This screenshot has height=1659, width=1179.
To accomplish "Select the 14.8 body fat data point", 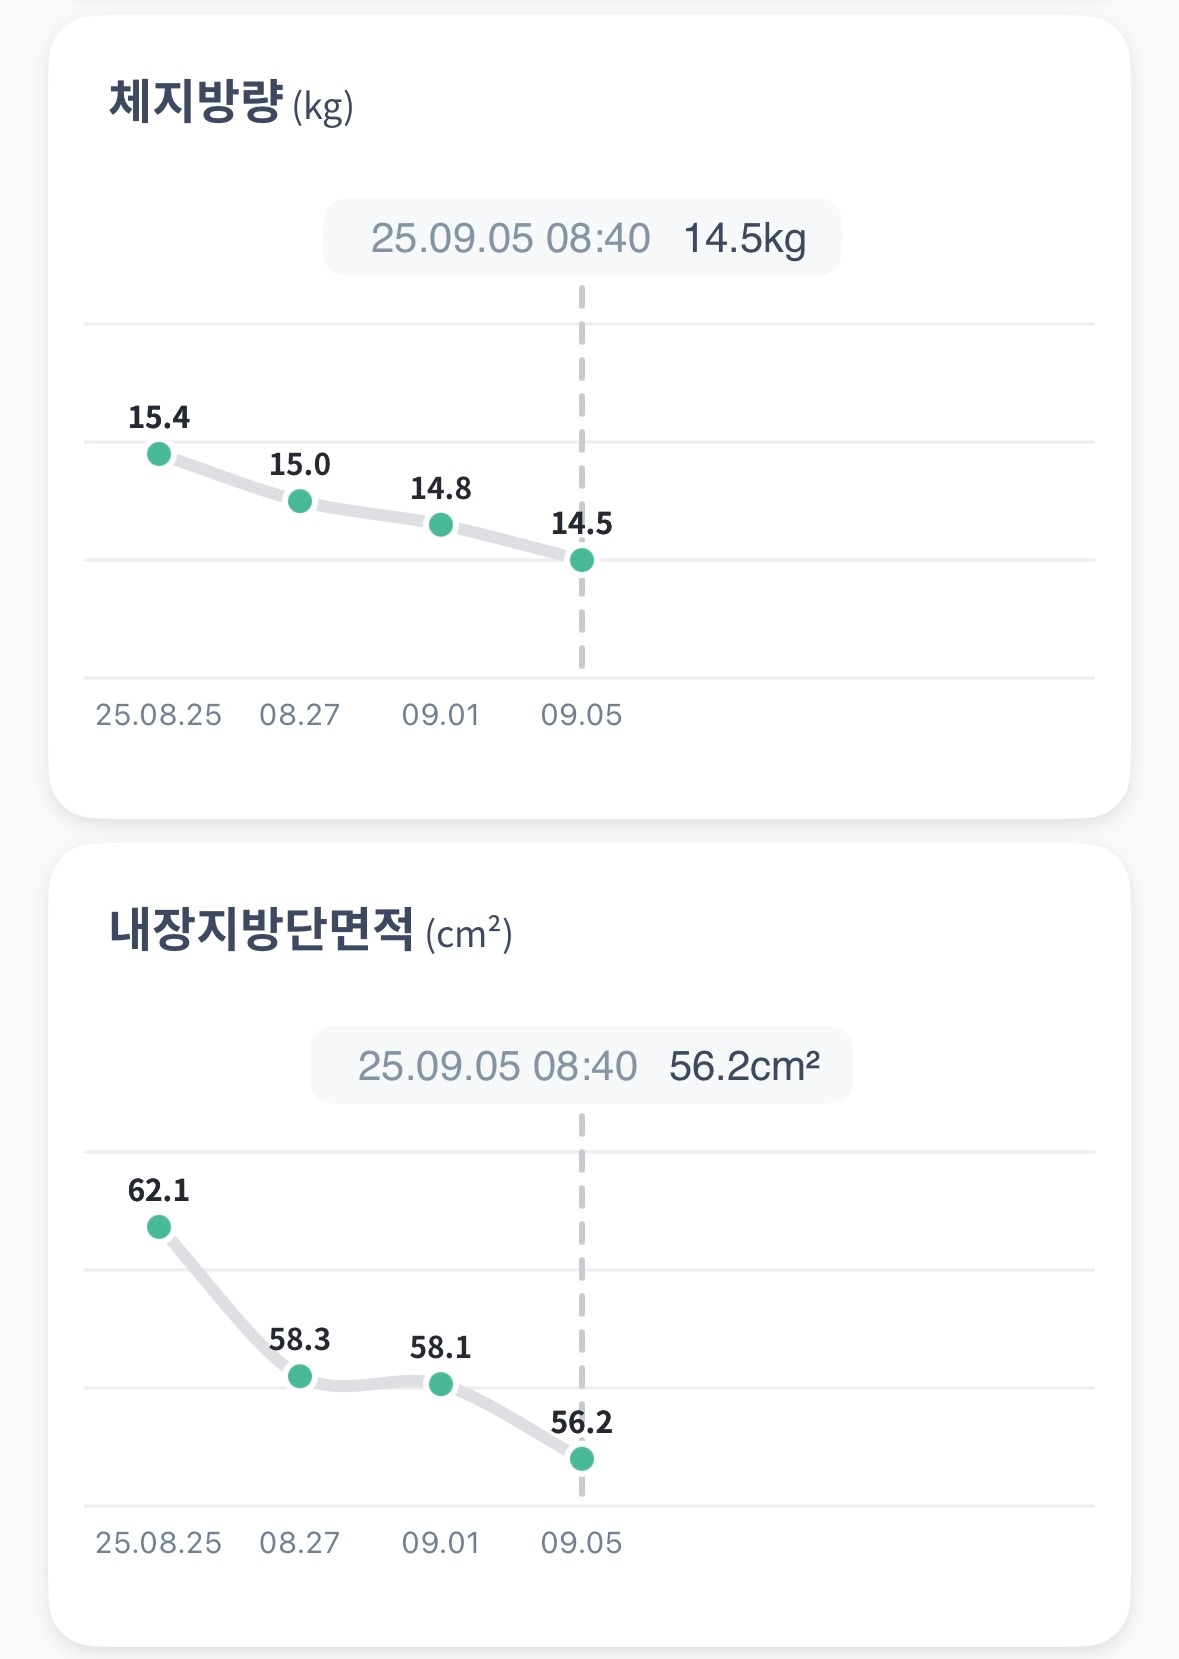I will tap(441, 525).
